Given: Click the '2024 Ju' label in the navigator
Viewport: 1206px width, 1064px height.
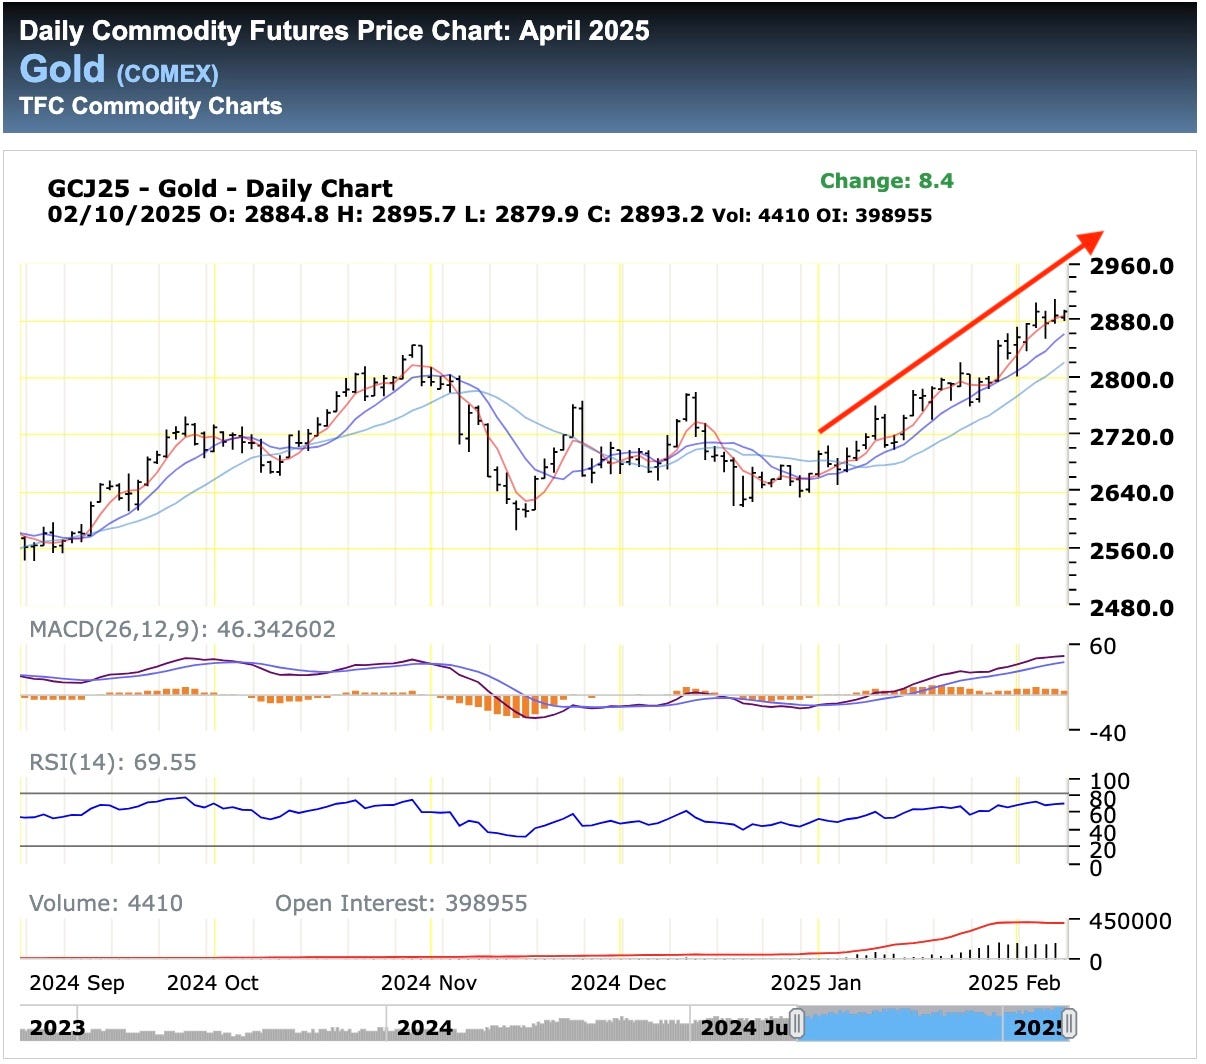Looking at the screenshot, I should 744,1028.
